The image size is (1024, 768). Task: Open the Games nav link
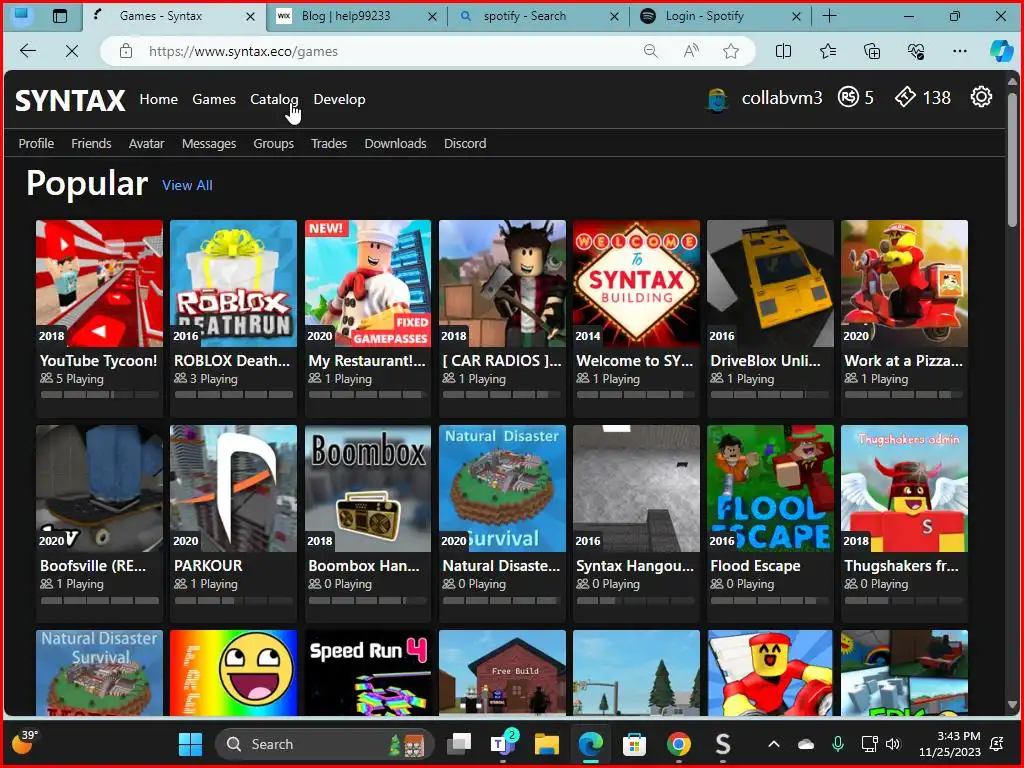(x=214, y=99)
